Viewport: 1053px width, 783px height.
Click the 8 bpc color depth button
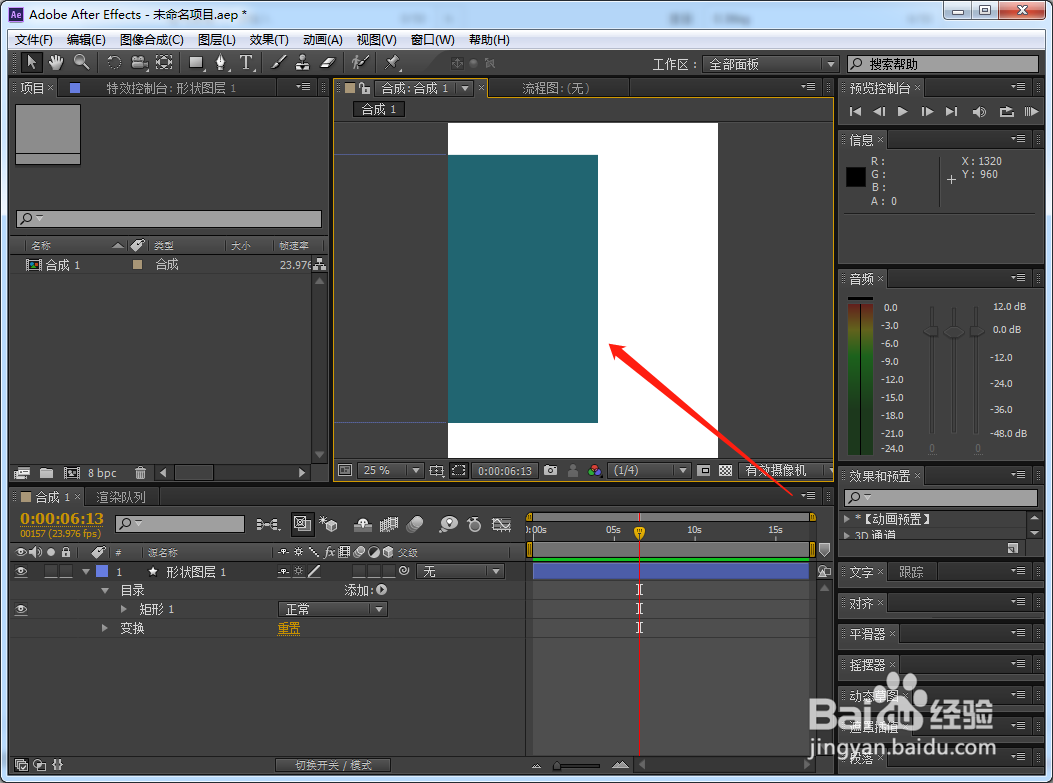point(102,473)
